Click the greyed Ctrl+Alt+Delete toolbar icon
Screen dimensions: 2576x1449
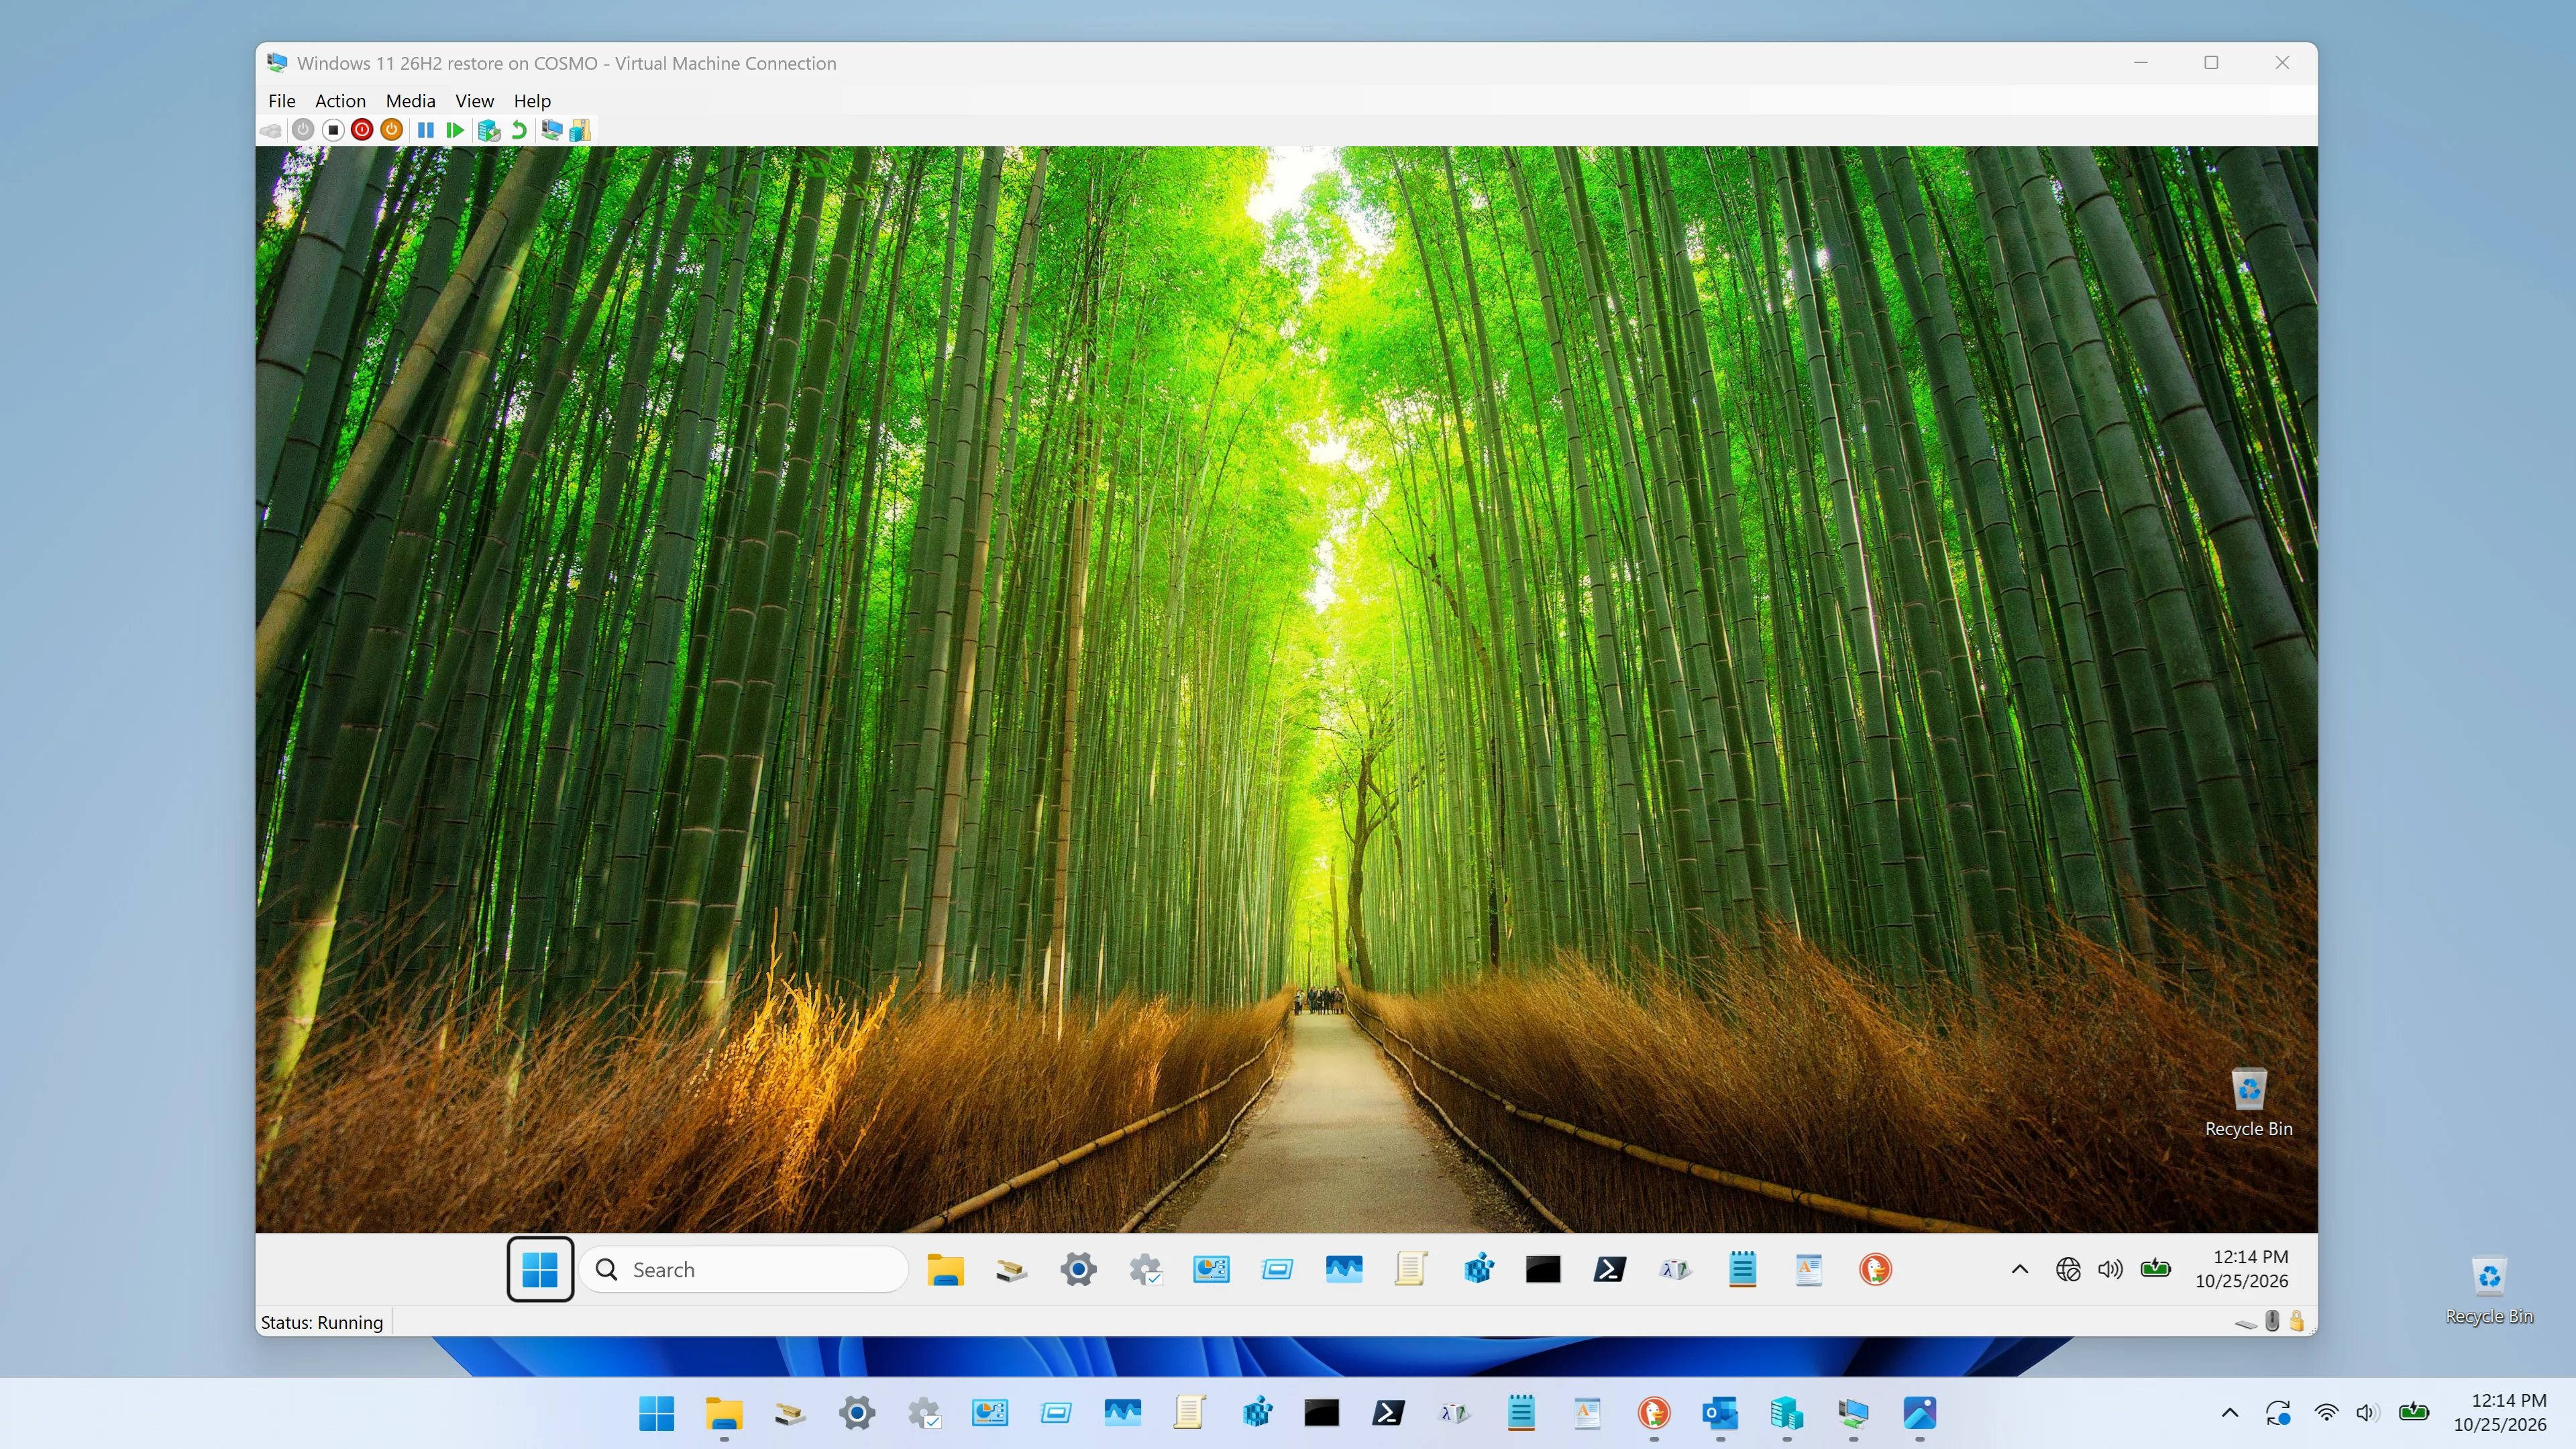[x=270, y=130]
